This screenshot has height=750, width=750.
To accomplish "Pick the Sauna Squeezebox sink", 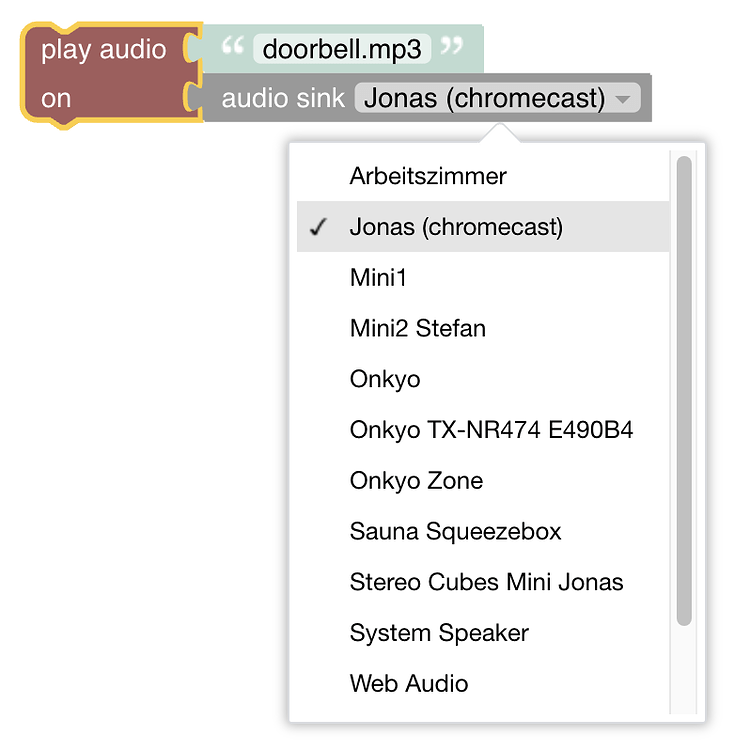I will (x=455, y=531).
